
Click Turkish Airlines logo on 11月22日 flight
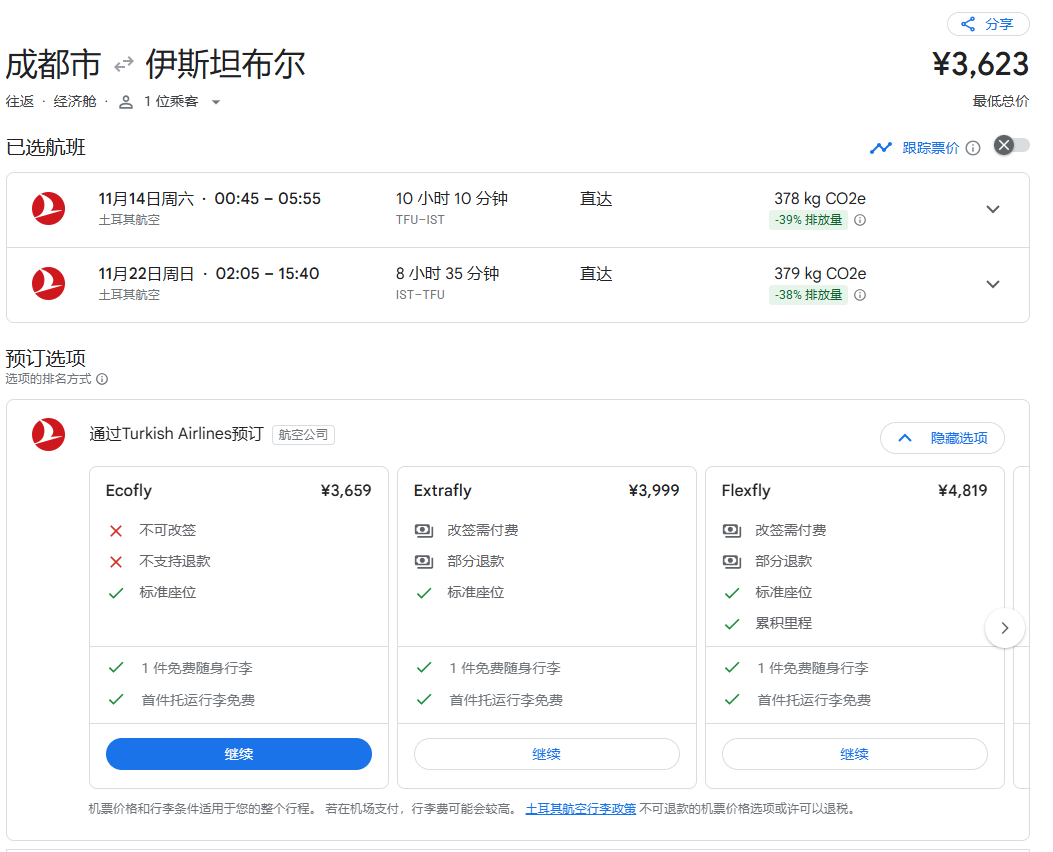pyautogui.click(x=48, y=284)
